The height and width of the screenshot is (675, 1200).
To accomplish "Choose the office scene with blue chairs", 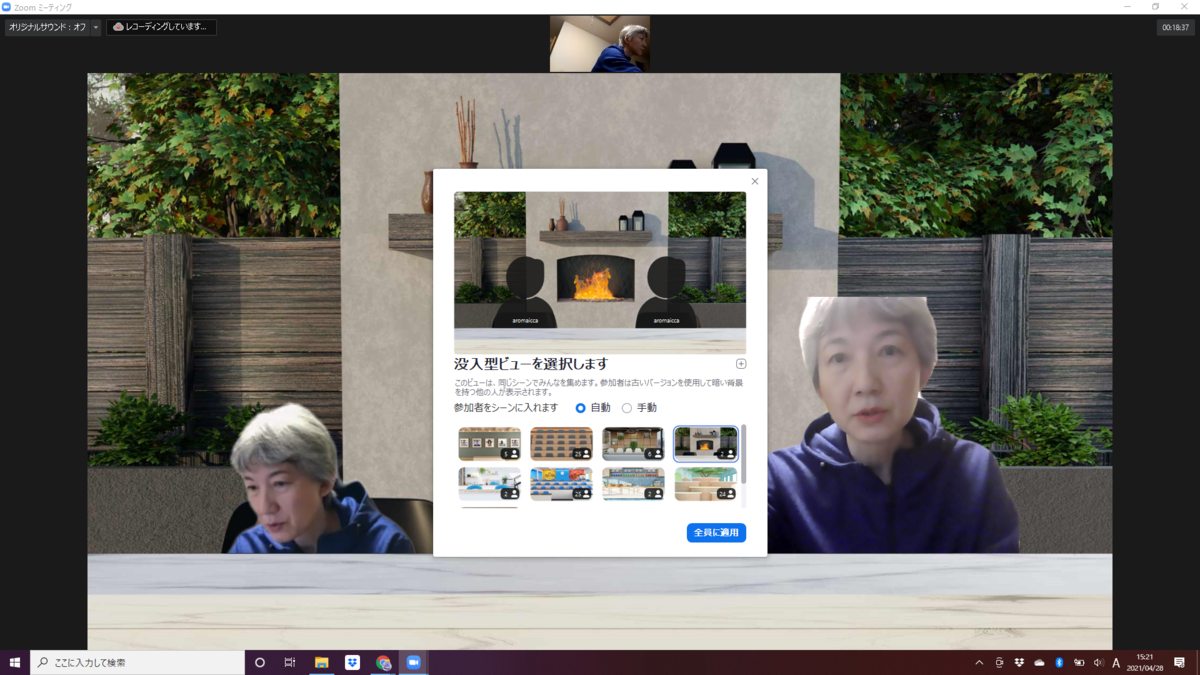I will click(x=490, y=484).
